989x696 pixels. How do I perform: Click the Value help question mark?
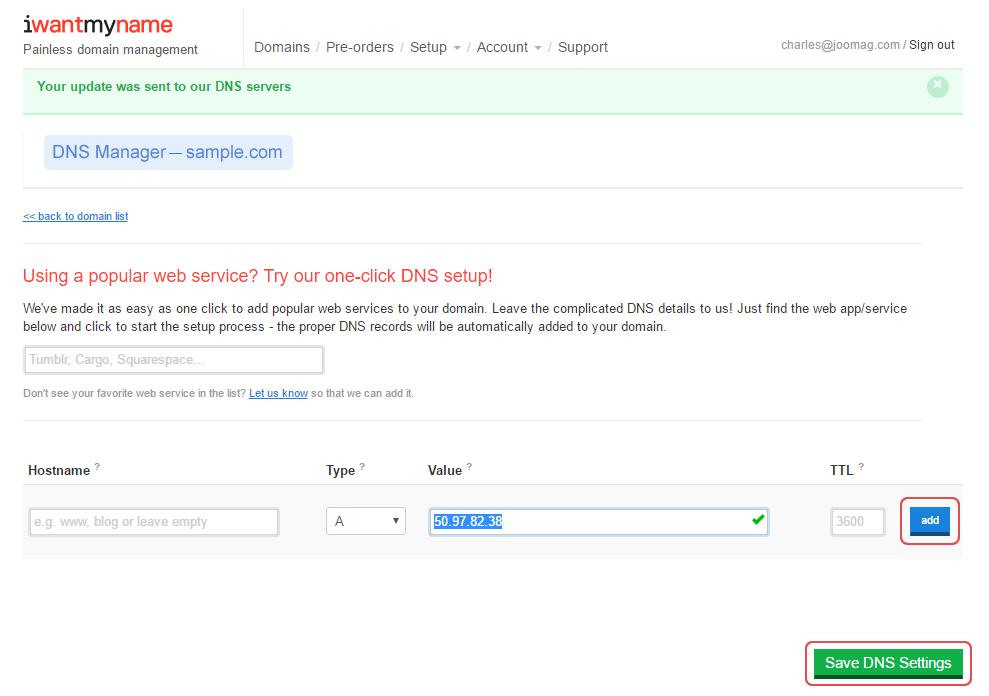[469, 467]
